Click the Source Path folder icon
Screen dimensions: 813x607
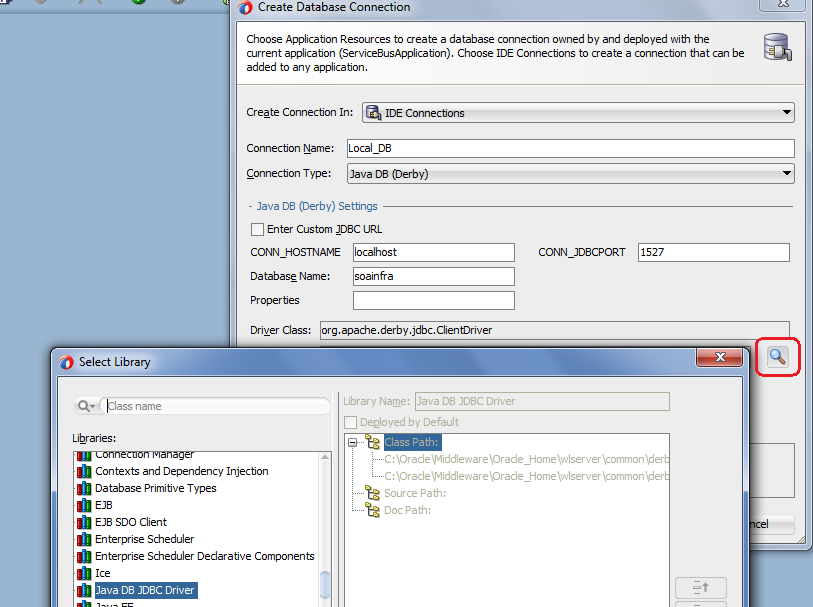(373, 493)
